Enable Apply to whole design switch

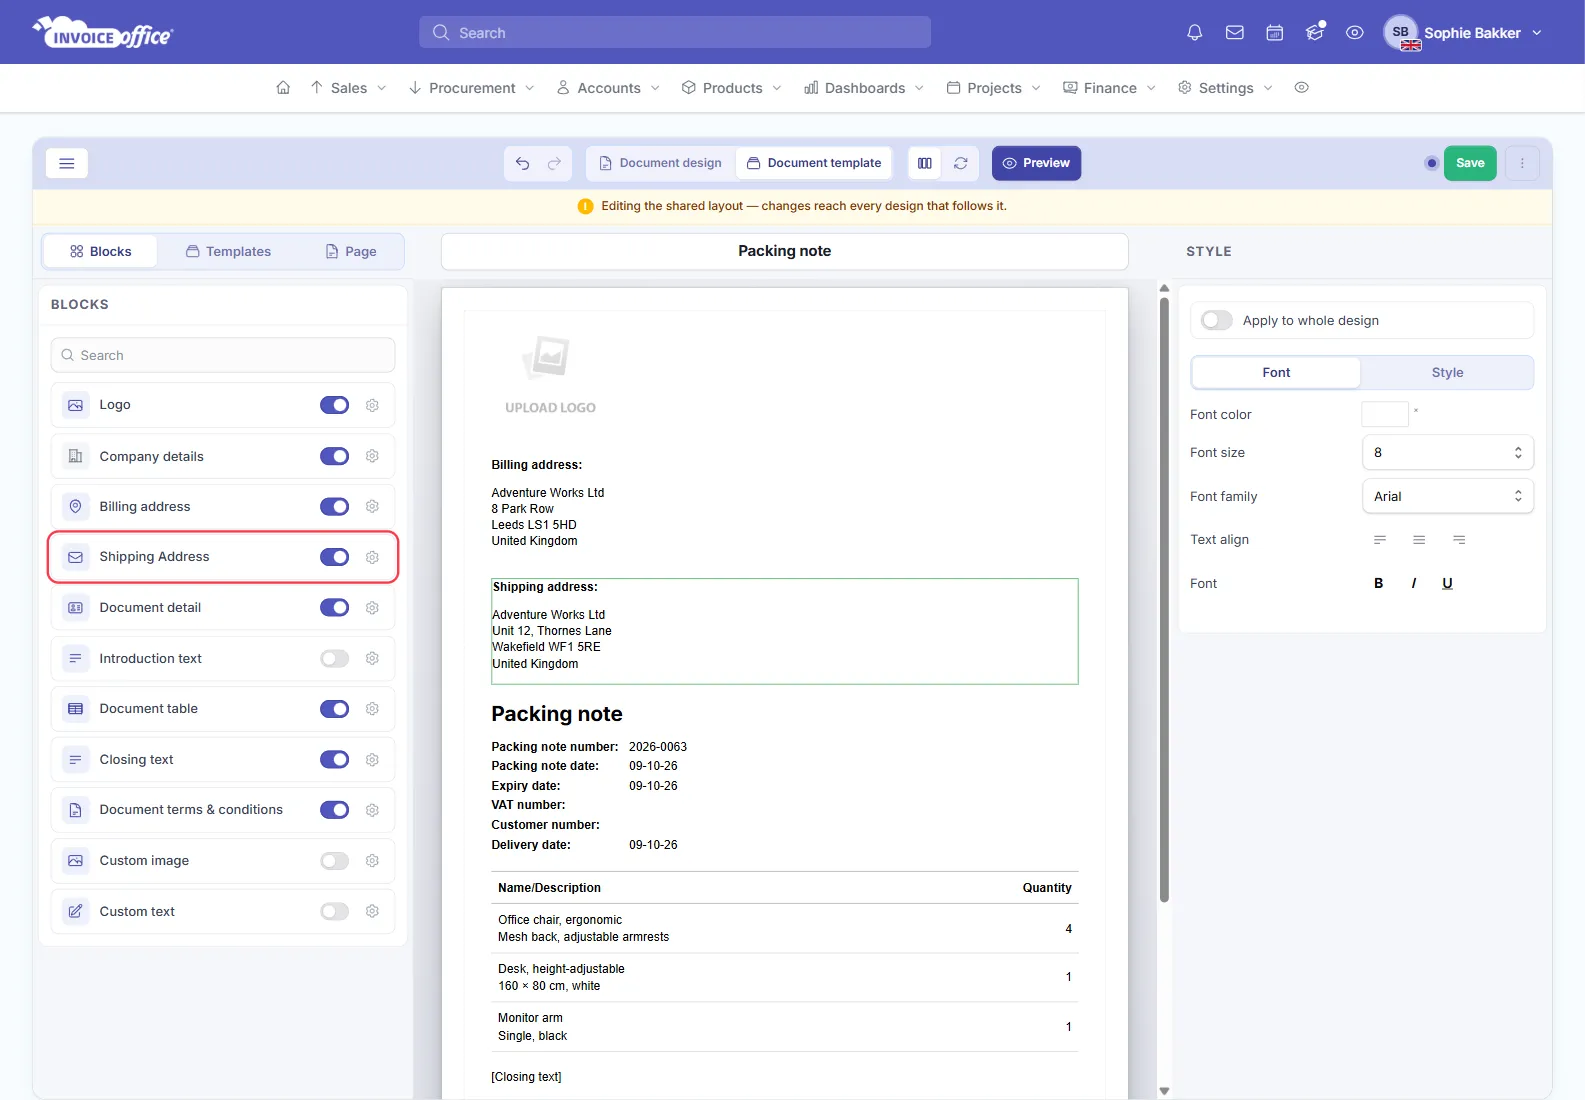click(x=1217, y=320)
